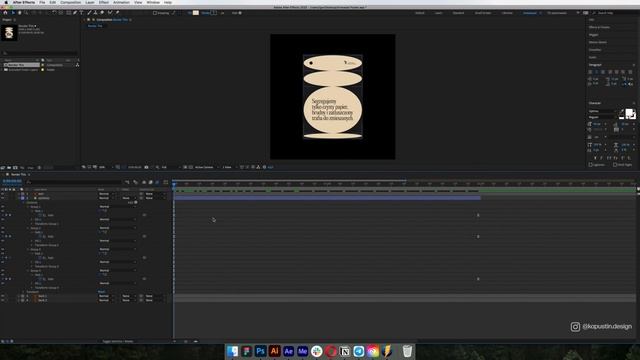Collapse Group 3 in the timeline
Viewport: 640px width, 360px height.
[x=28, y=249]
